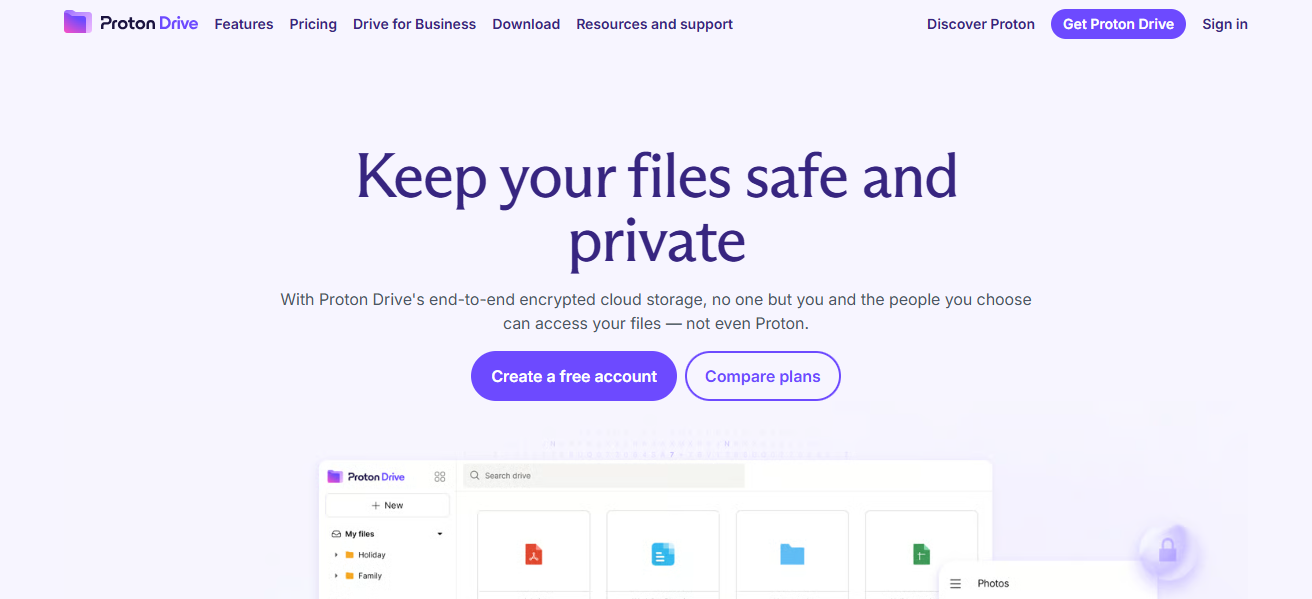Open the Pricing page

pos(313,24)
